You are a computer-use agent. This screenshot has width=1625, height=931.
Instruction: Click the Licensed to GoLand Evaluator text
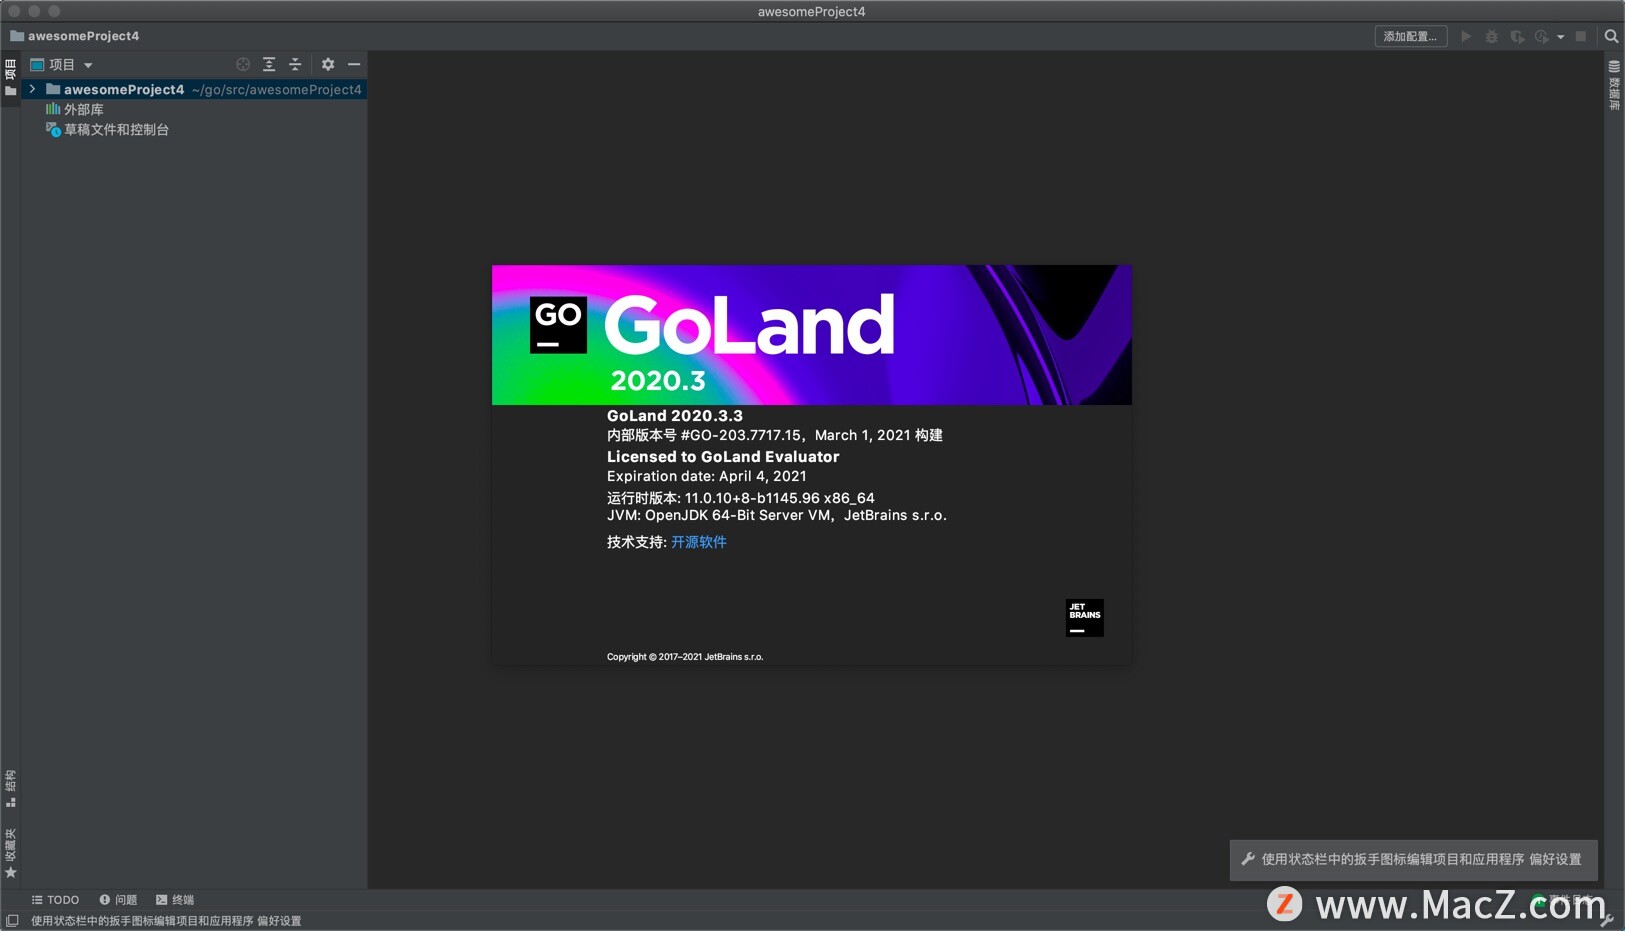click(723, 457)
